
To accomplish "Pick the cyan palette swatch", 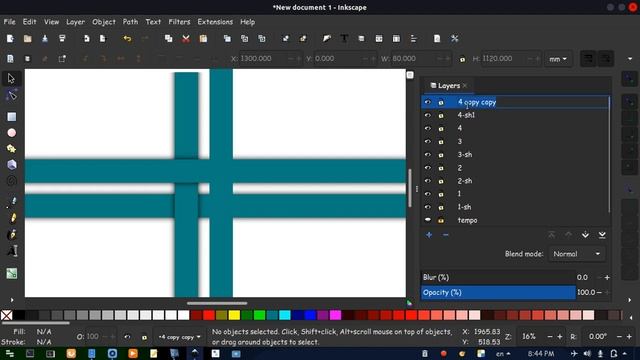I will [285, 315].
